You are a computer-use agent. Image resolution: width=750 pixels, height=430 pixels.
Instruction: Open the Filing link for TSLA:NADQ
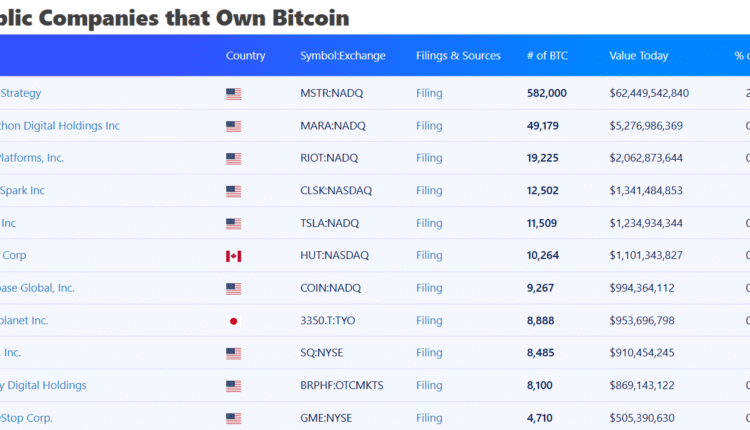(x=429, y=223)
